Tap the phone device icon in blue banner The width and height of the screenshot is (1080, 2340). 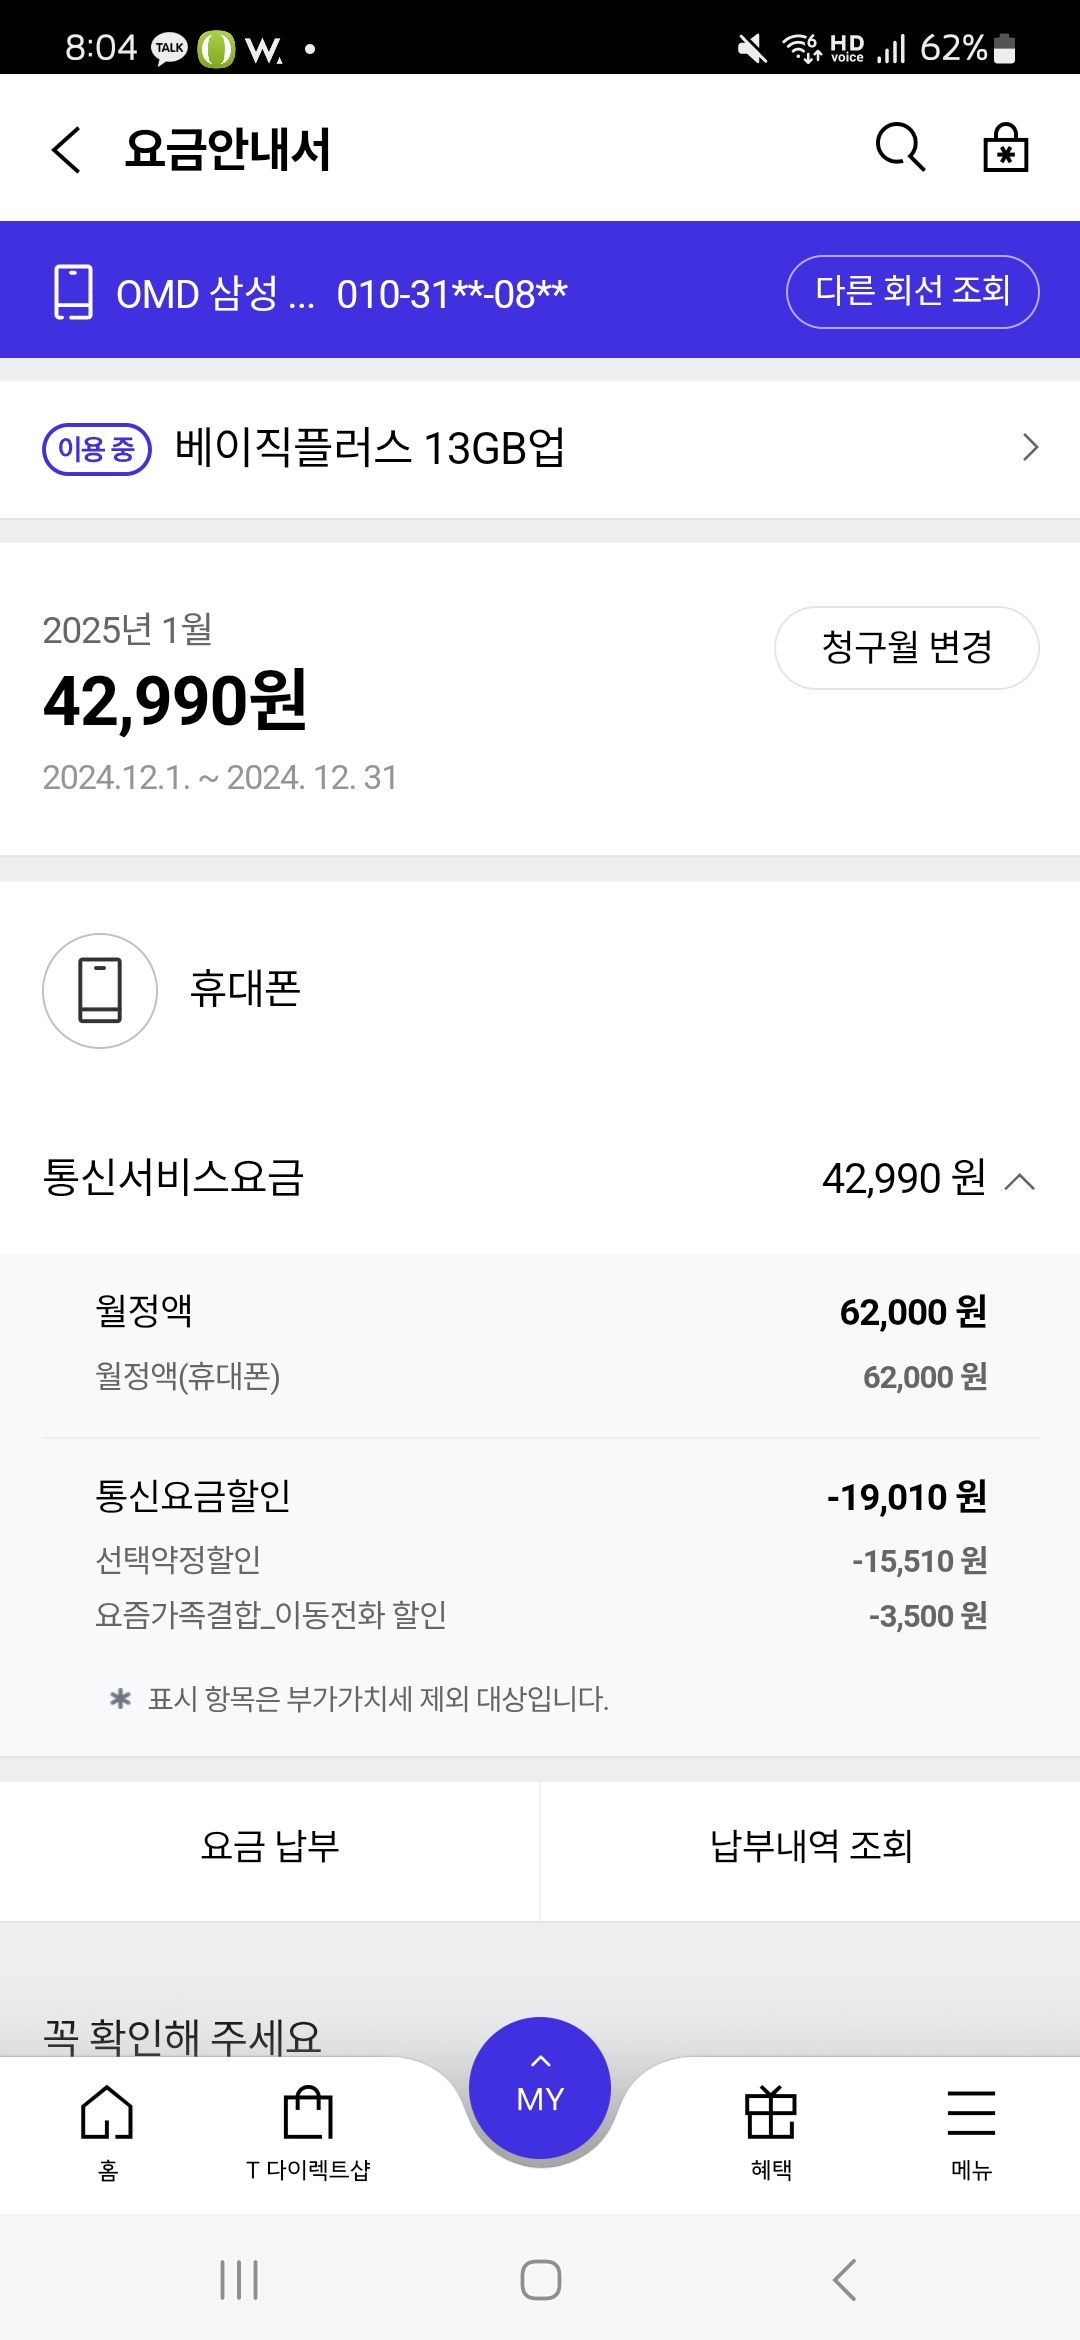(x=73, y=292)
